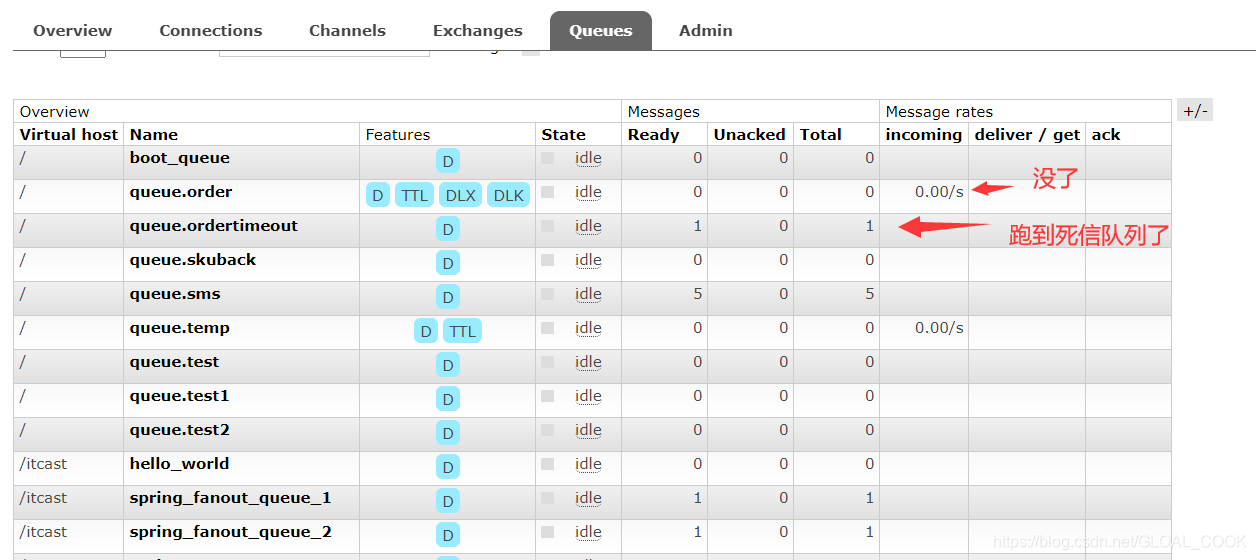Viewport: 1256px width, 560px height.
Task: Click the DLK badge of queue.order
Action: point(509,195)
